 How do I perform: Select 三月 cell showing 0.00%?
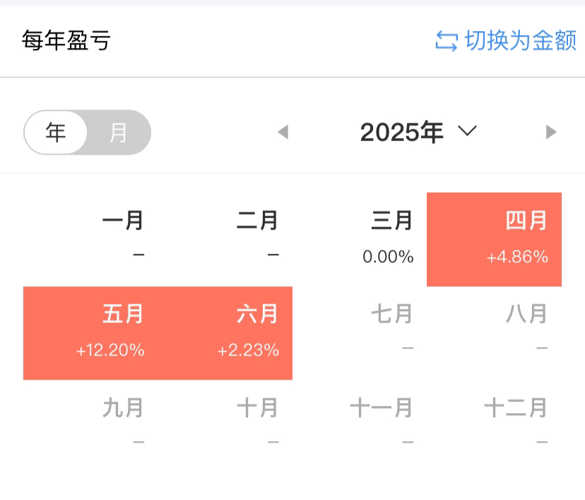[x=360, y=240]
